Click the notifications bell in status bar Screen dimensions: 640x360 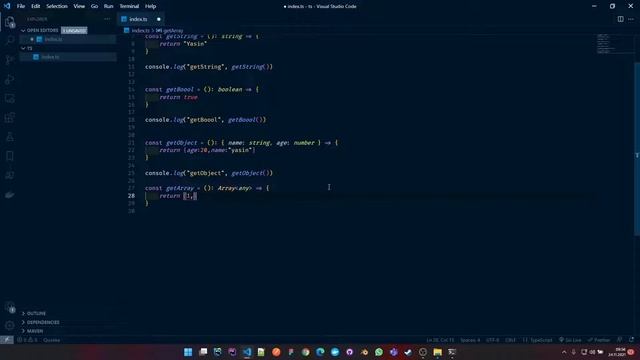[631, 340]
